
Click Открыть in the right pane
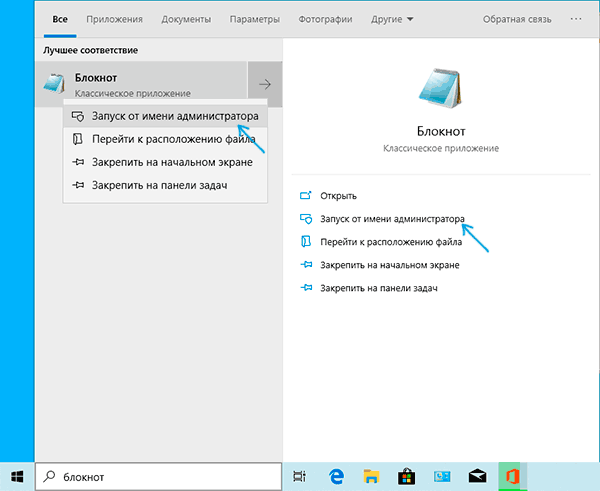338,196
